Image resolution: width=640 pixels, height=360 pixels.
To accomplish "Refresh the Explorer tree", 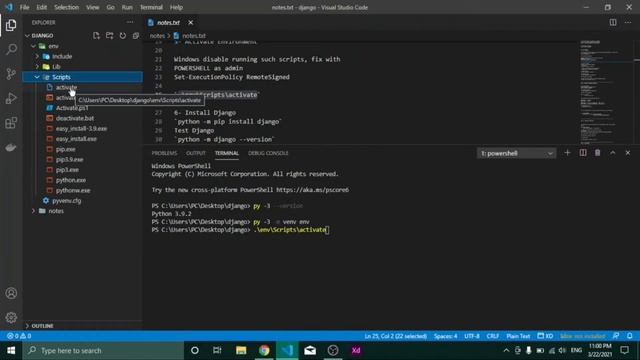I will (122, 36).
